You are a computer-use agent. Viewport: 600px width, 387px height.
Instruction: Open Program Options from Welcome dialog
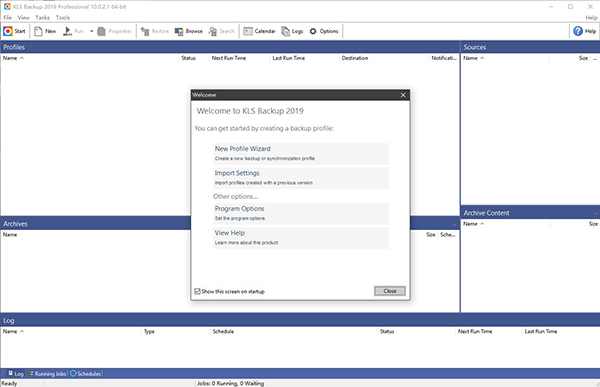(x=301, y=214)
